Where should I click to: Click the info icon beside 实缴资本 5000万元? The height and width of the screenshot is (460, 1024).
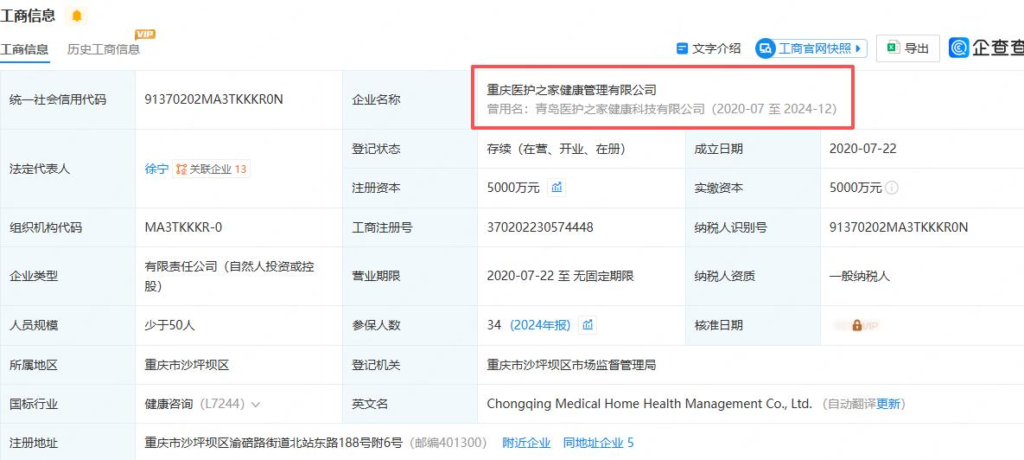coord(892,188)
